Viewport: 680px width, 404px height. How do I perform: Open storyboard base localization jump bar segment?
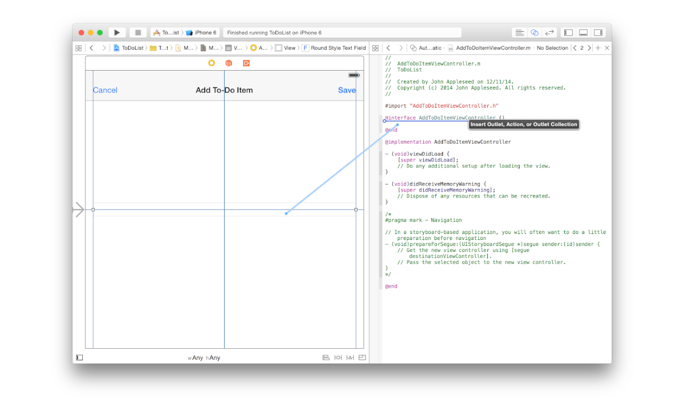pyautogui.click(x=209, y=48)
